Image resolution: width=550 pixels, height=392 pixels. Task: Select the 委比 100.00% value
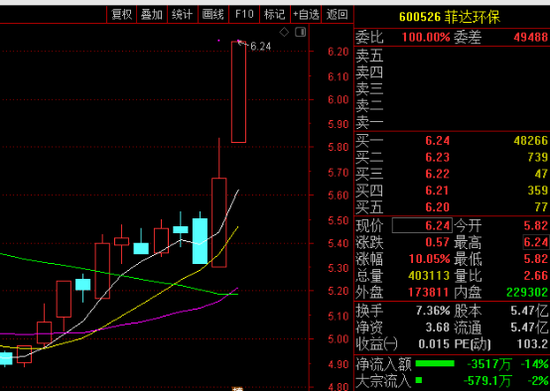pos(426,37)
